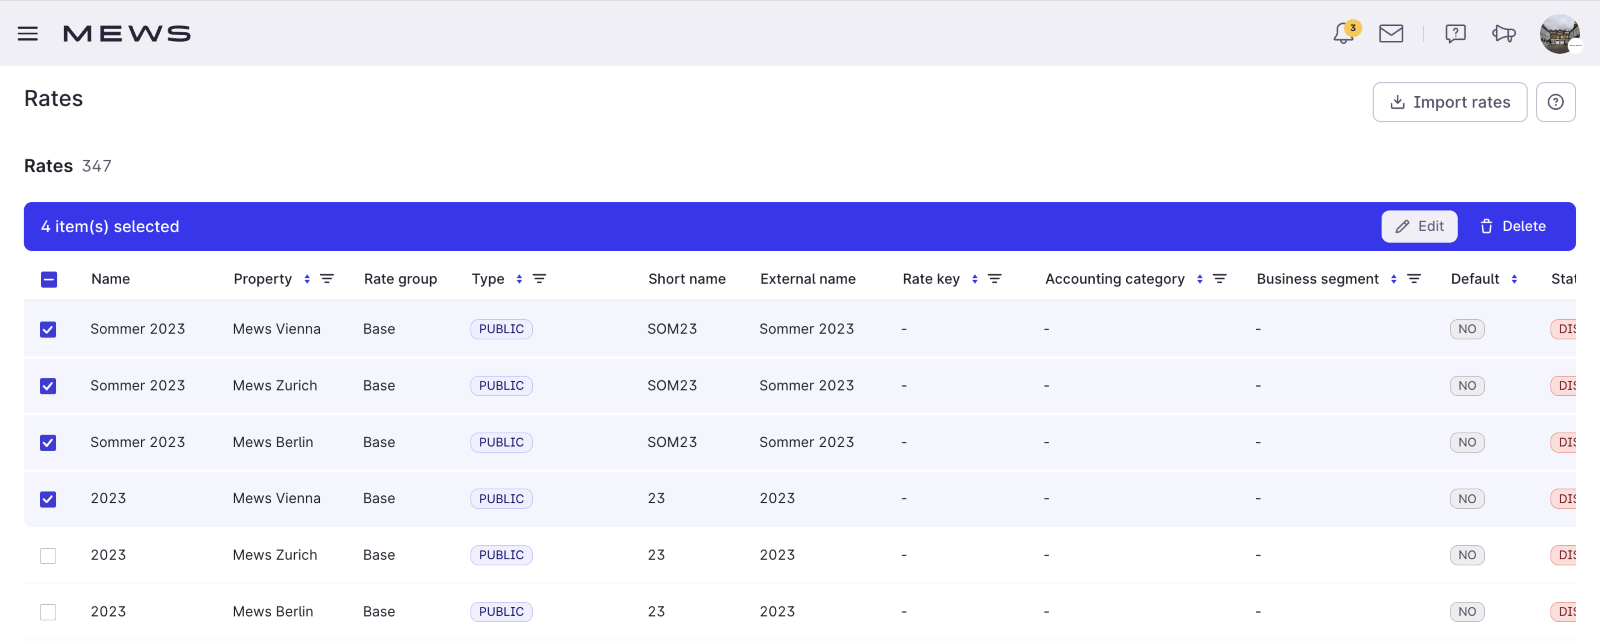Sort by Property column arrows
Image resolution: width=1600 pixels, height=642 pixels.
(x=307, y=279)
